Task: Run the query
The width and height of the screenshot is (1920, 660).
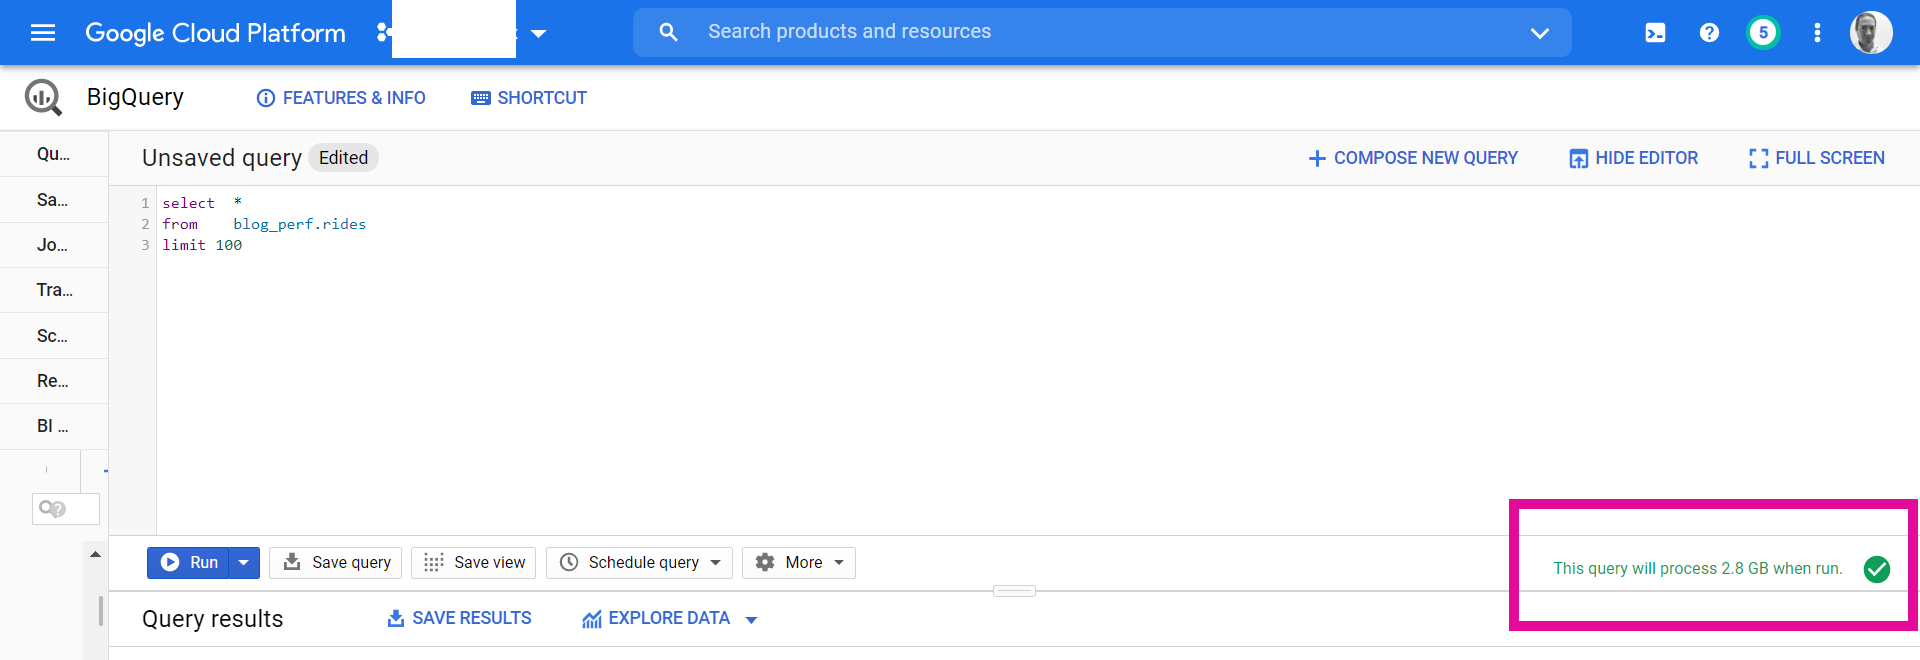Action: (x=190, y=563)
